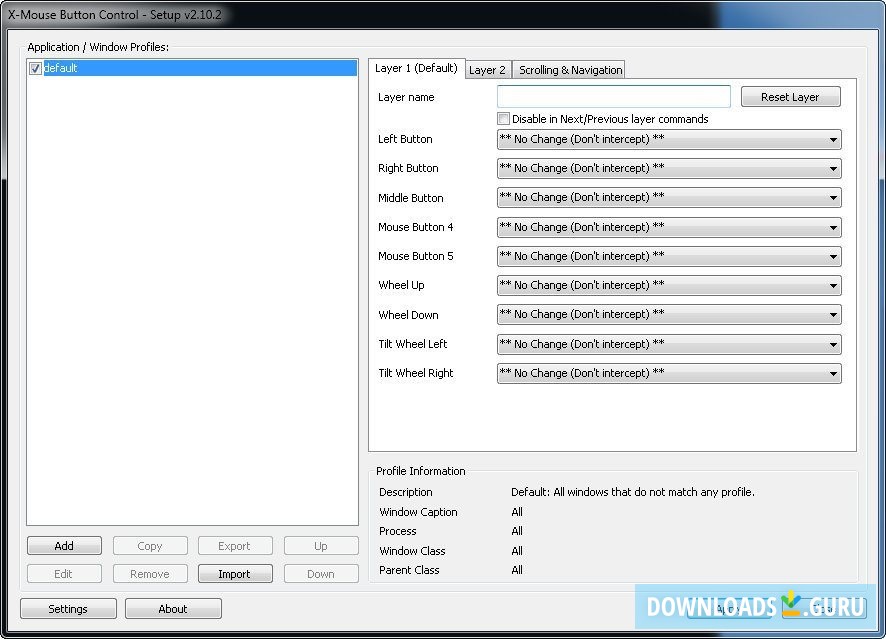Open the Settings dialog
Screen dimensions: 886x639
point(68,608)
